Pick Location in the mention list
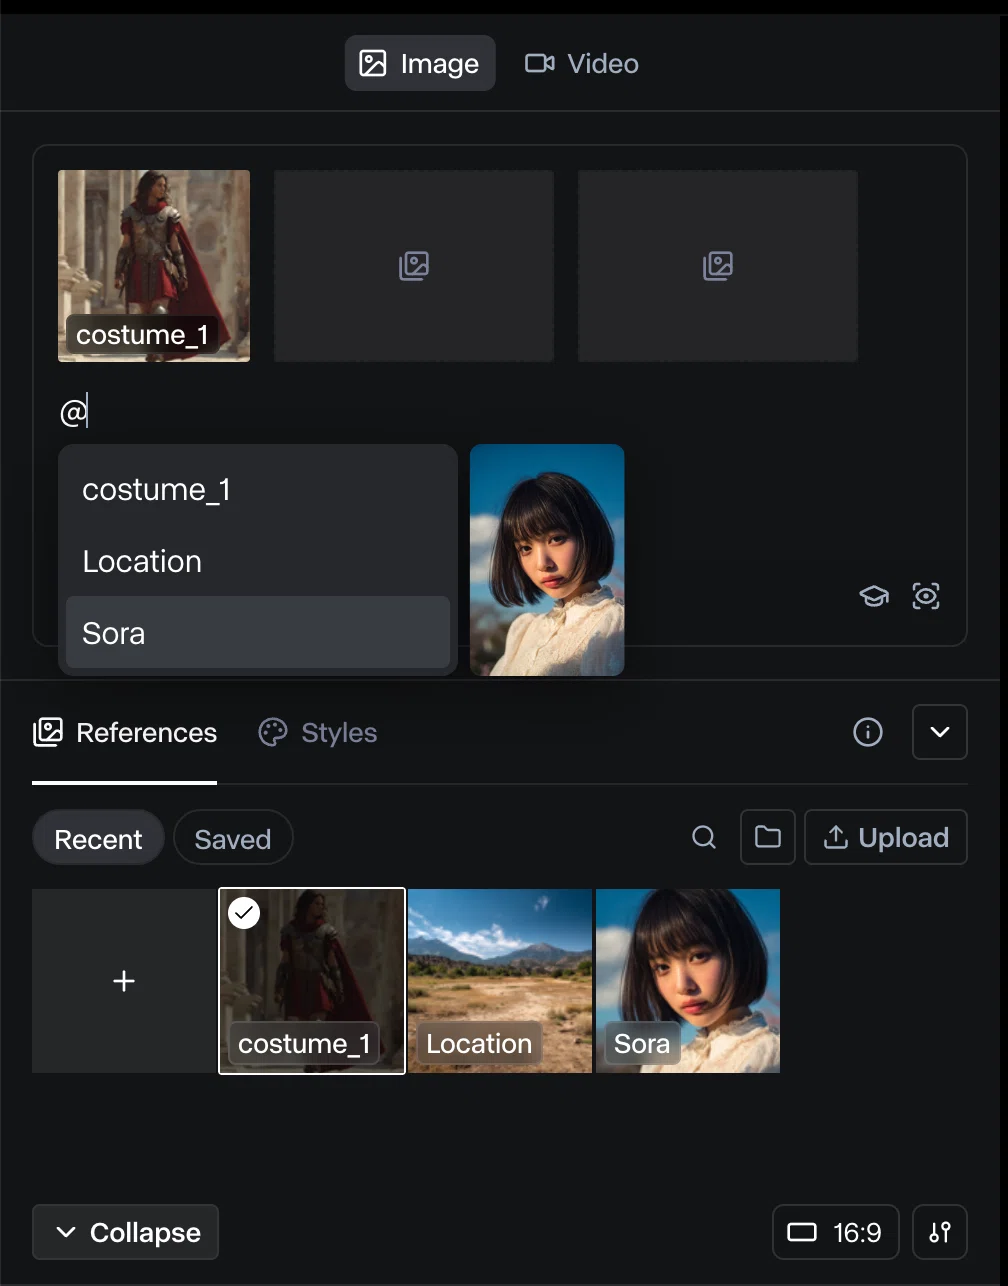1008x1286 pixels. pos(258,561)
